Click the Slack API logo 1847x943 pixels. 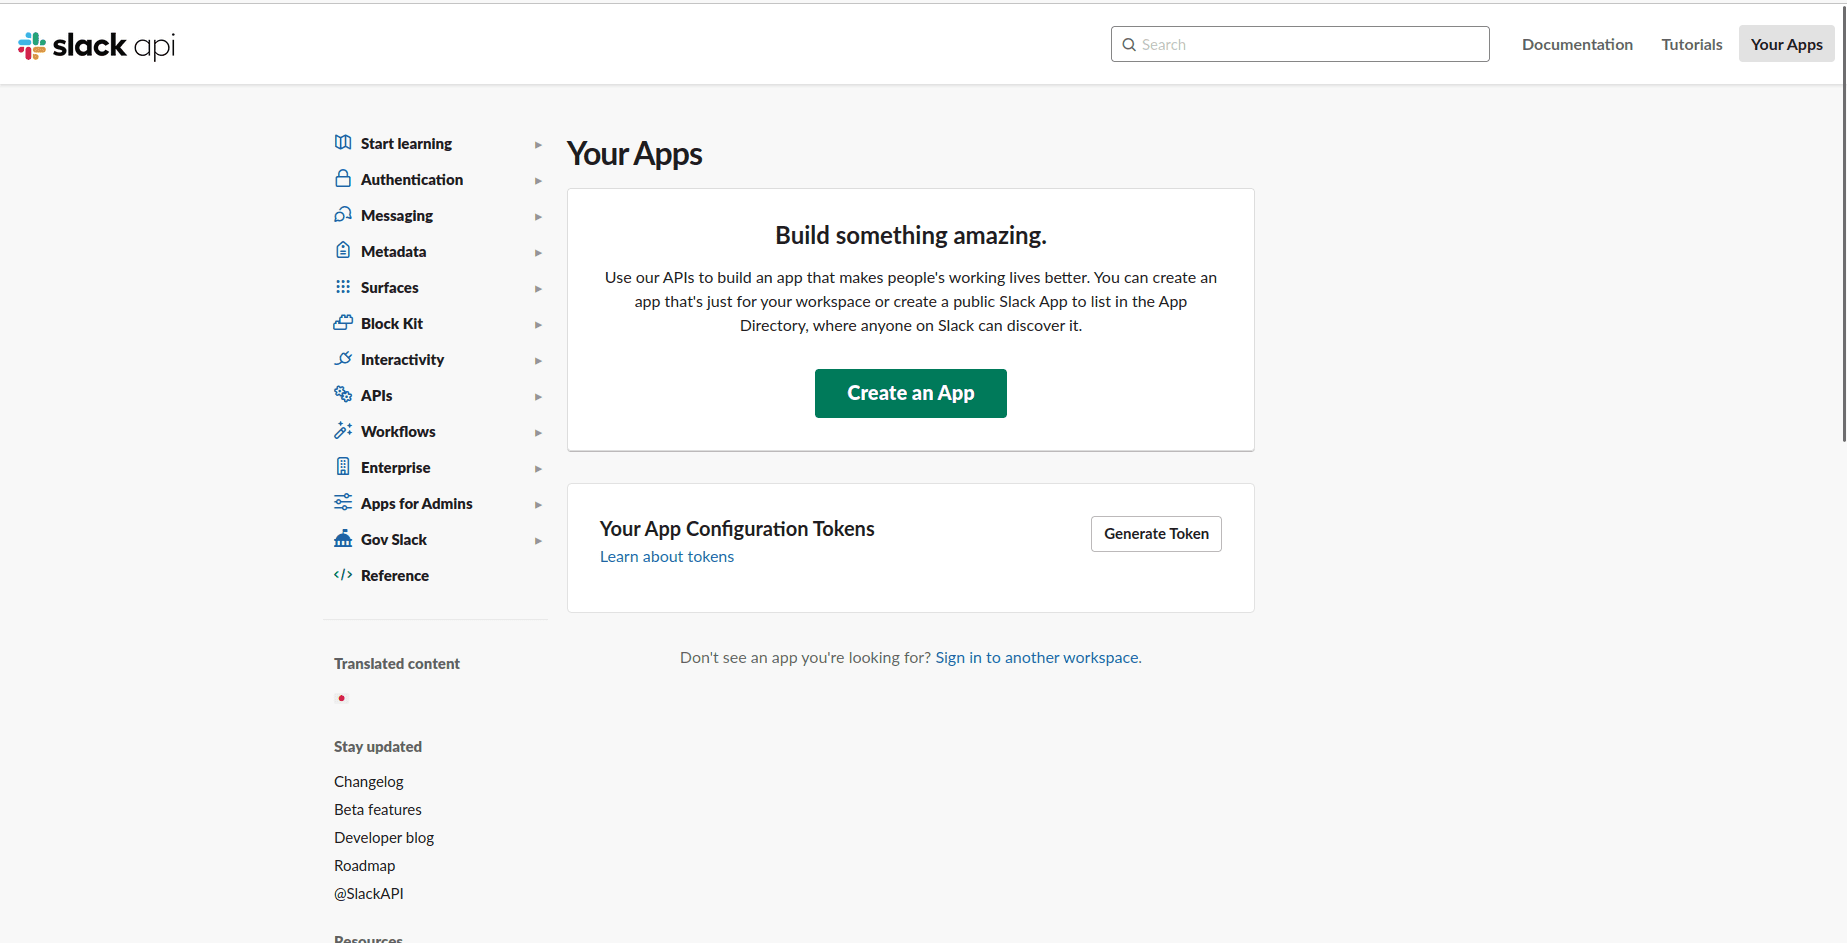(x=97, y=45)
